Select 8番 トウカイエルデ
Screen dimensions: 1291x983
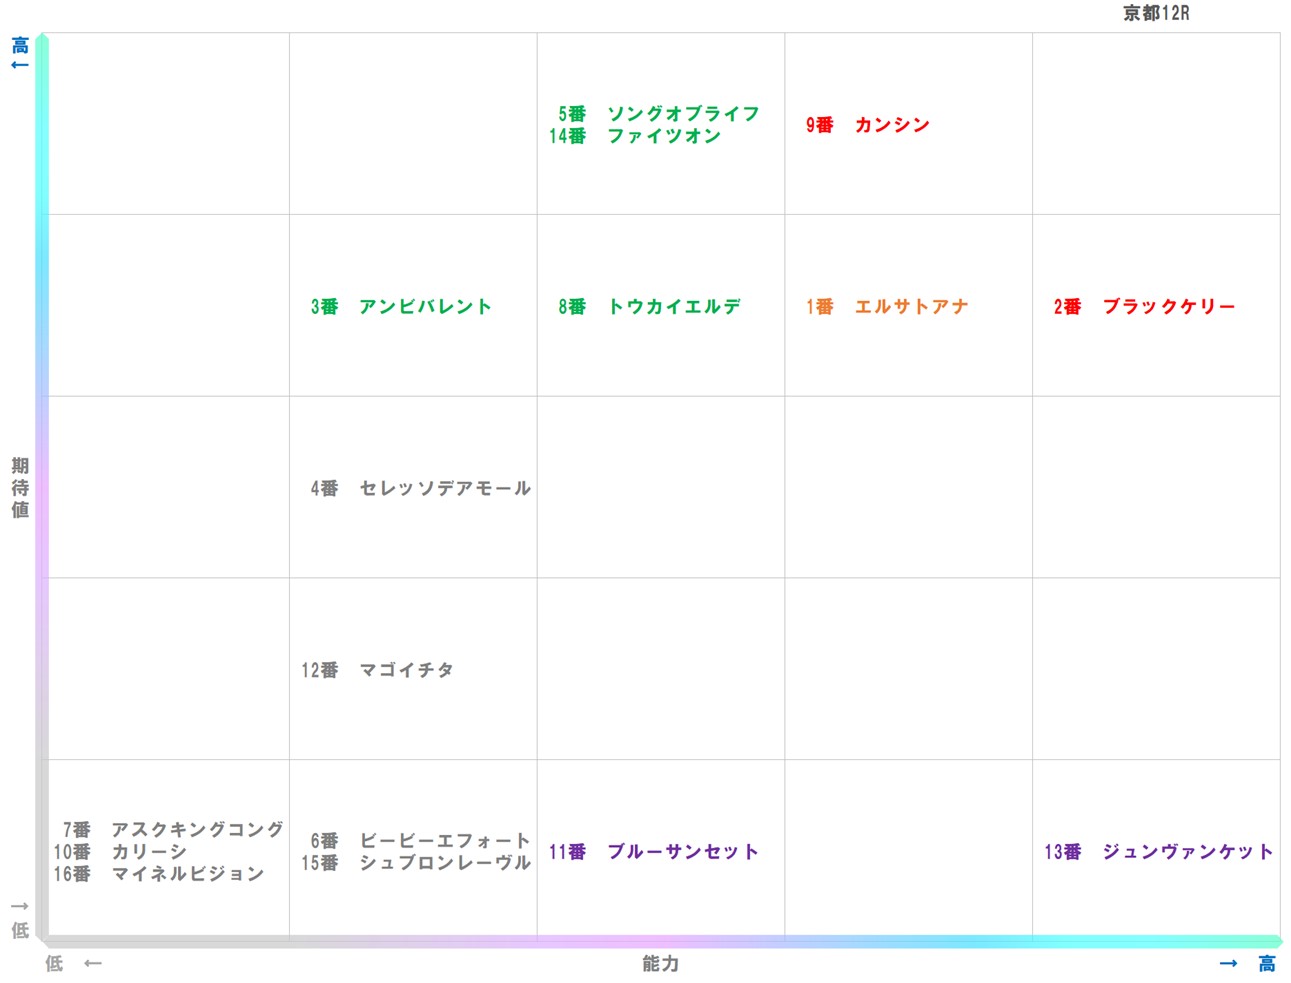[x=649, y=307]
